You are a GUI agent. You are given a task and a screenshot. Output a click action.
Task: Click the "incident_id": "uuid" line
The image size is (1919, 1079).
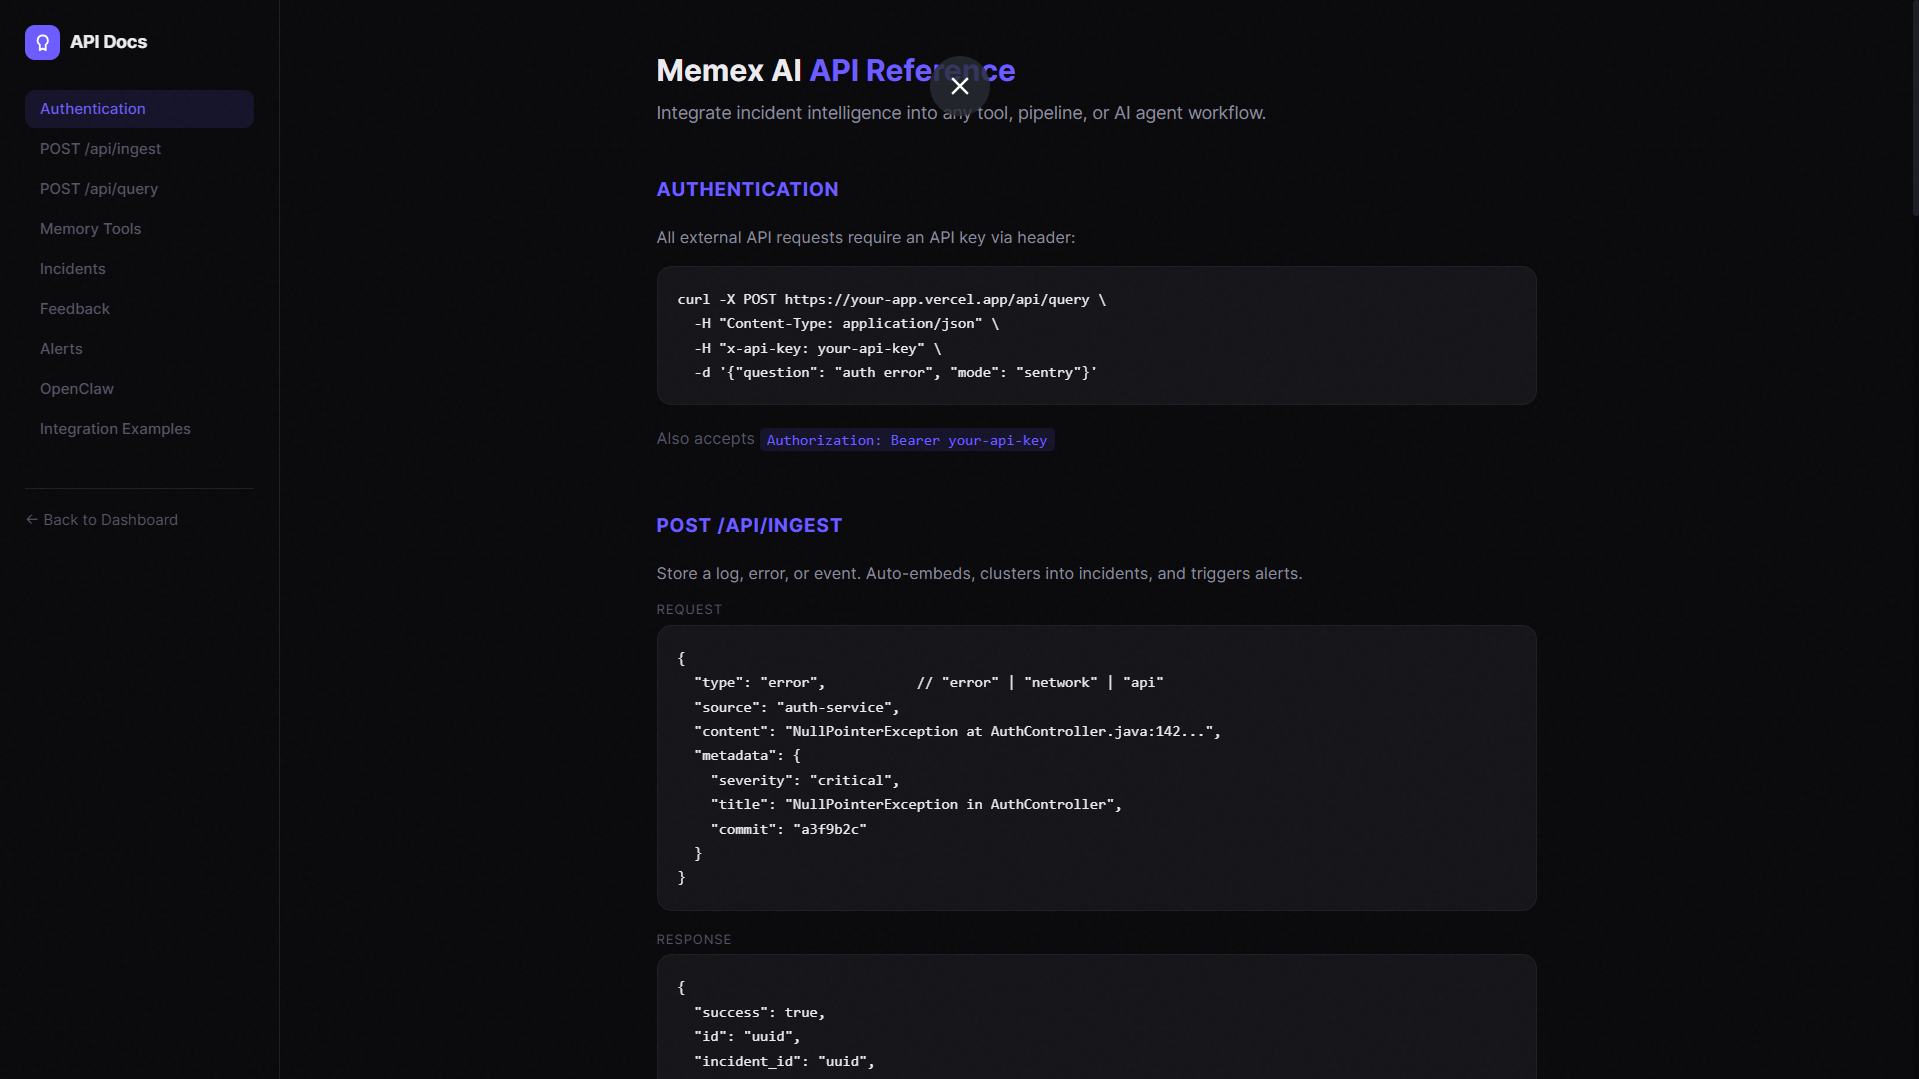pos(785,1061)
